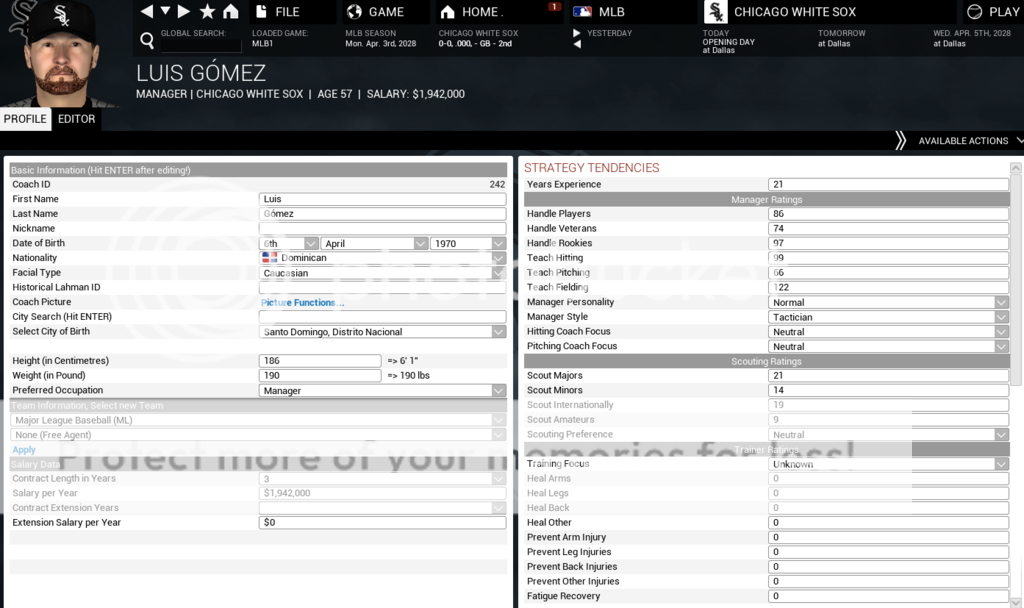Click the global search magnifier icon
Viewport: 1024px width, 608px height.
(148, 41)
